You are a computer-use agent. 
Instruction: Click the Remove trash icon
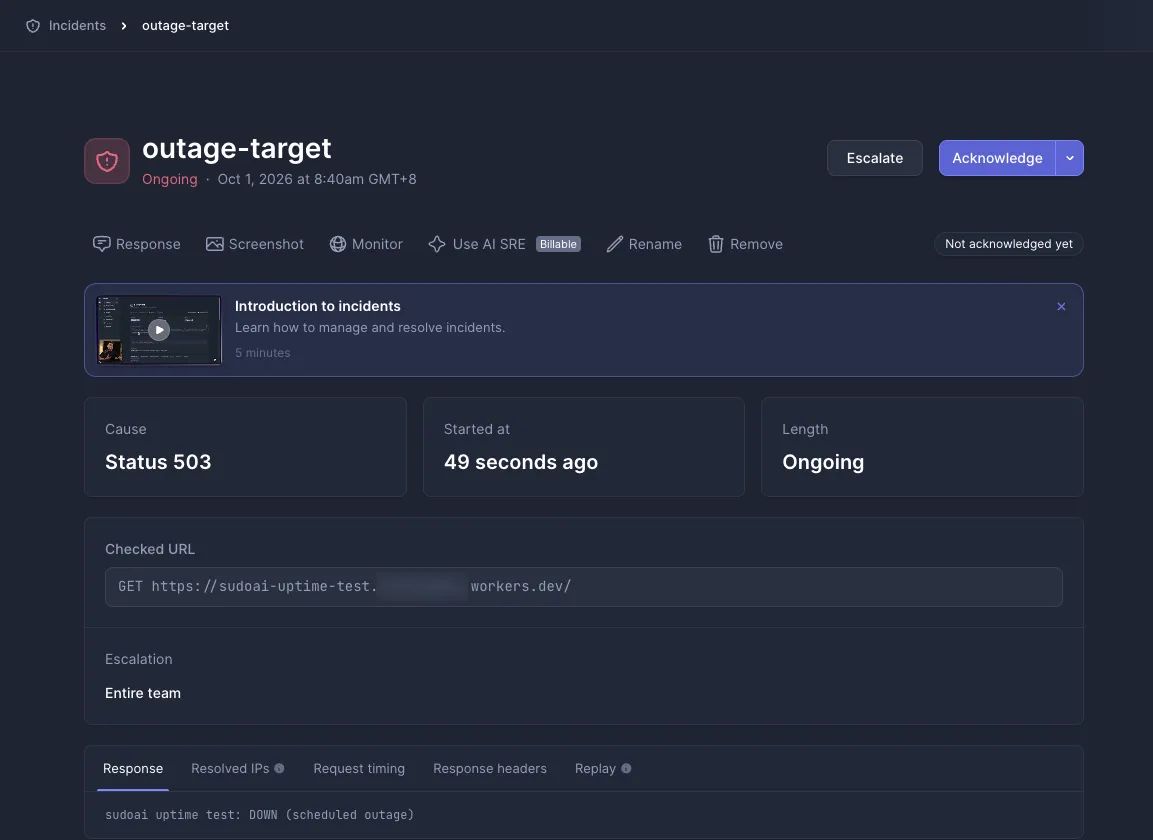coord(715,244)
